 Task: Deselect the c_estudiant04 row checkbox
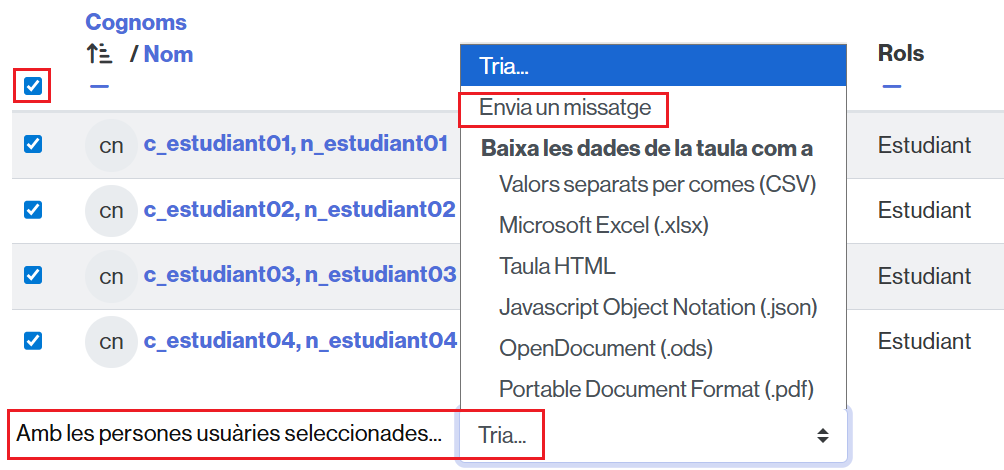(33, 341)
